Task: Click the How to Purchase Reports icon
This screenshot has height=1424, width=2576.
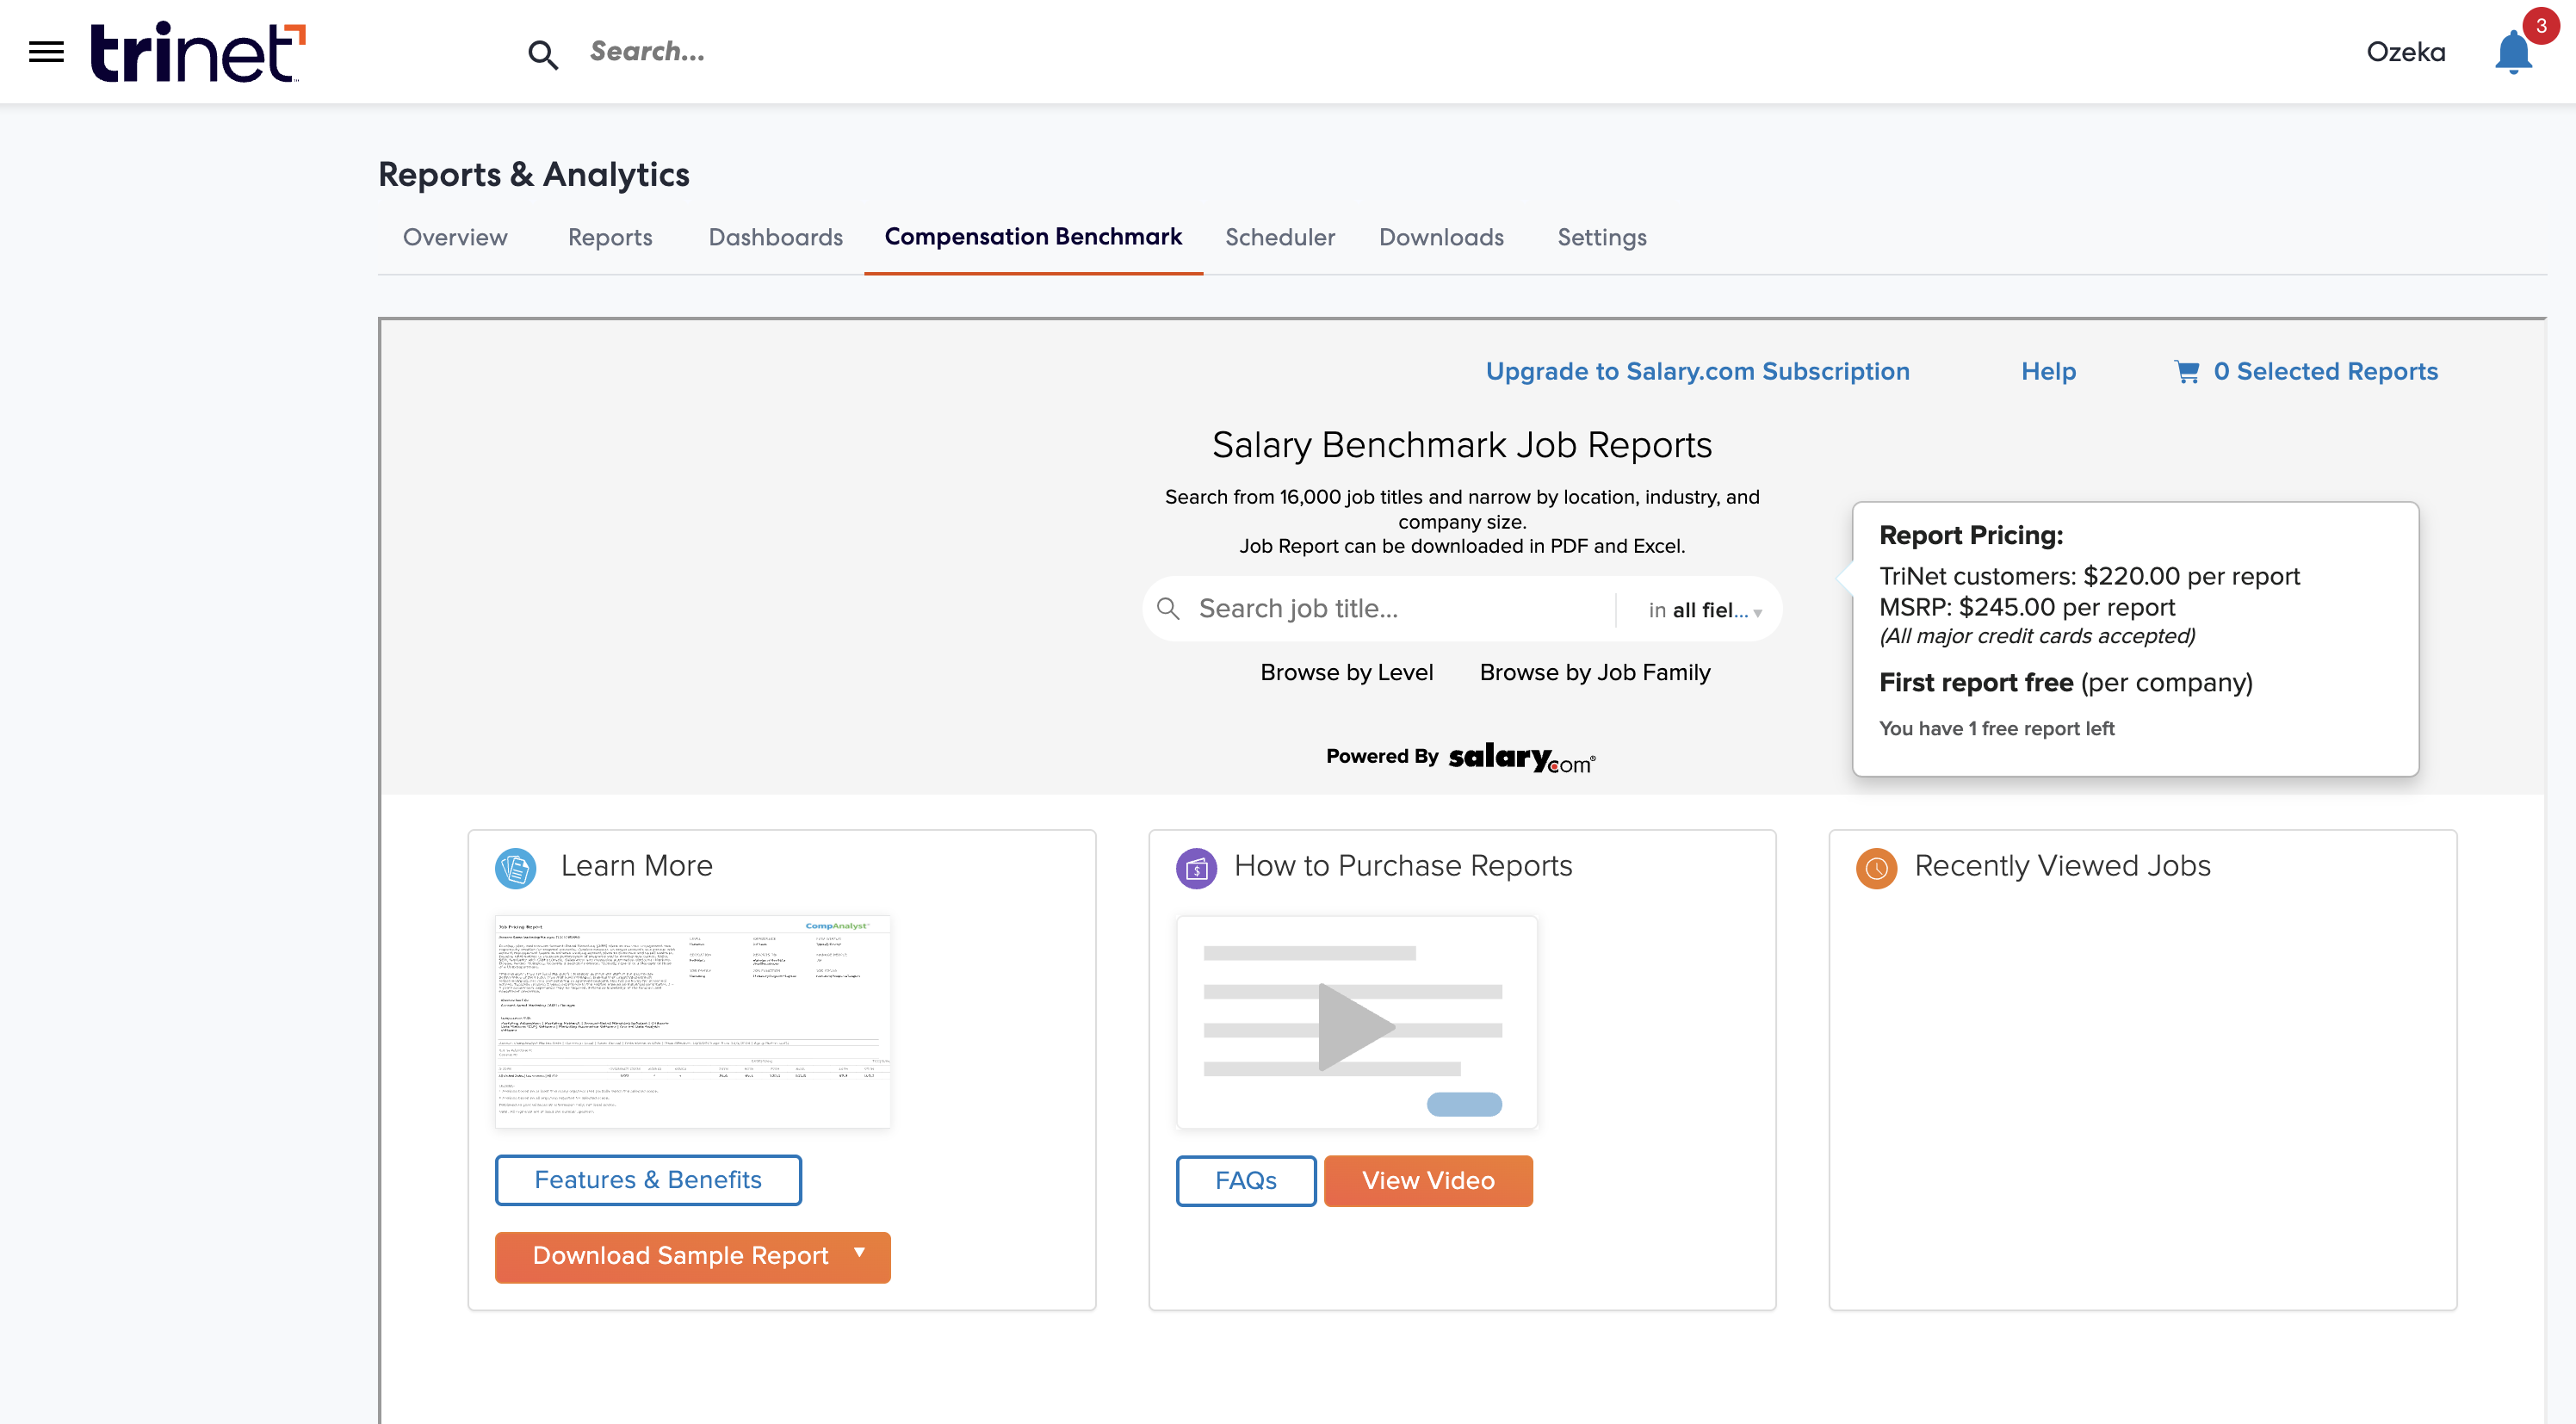Action: 1197,868
